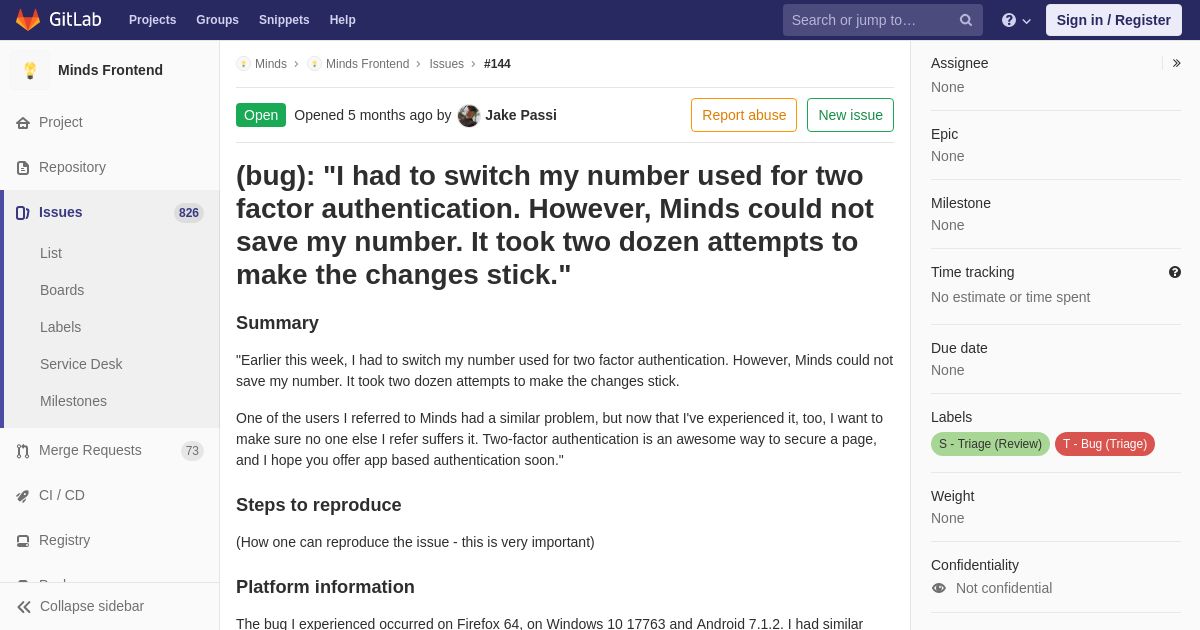Viewport: 1200px width, 630px height.
Task: Open the help question mark menu
Action: coord(1016,20)
